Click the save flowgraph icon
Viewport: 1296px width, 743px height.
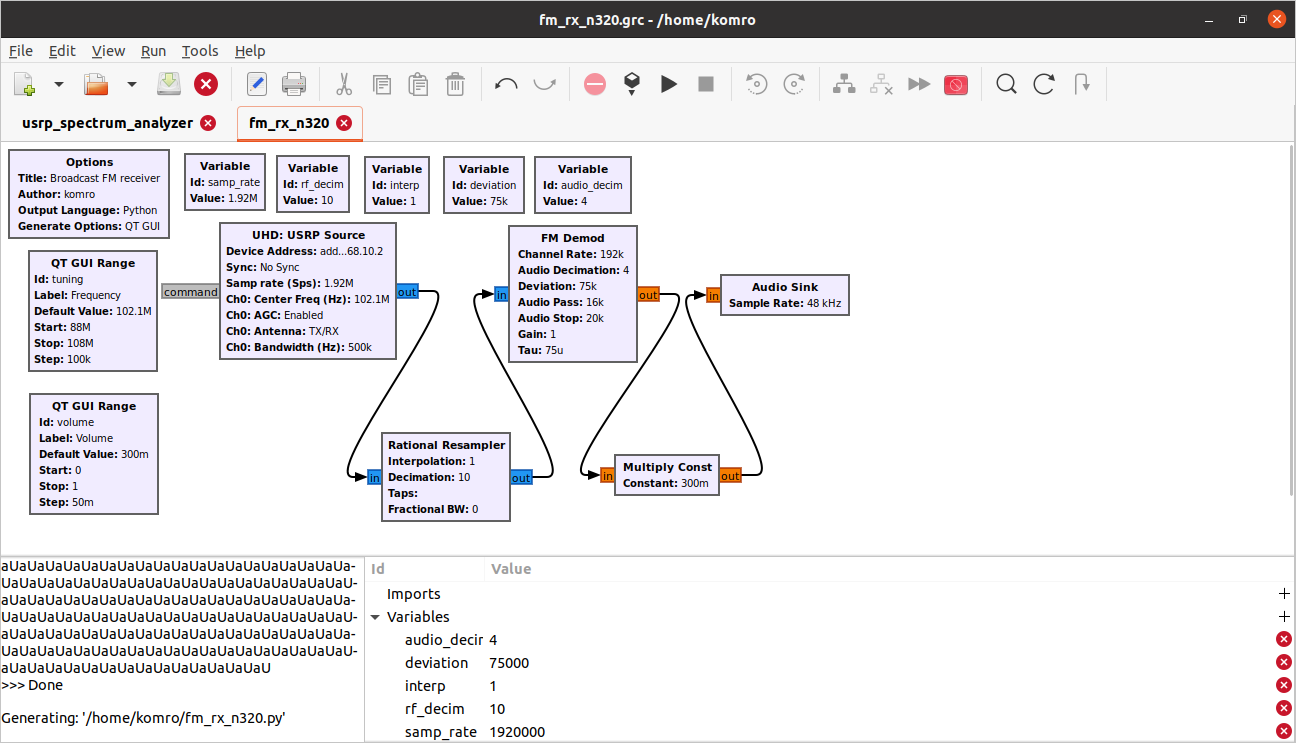(168, 85)
